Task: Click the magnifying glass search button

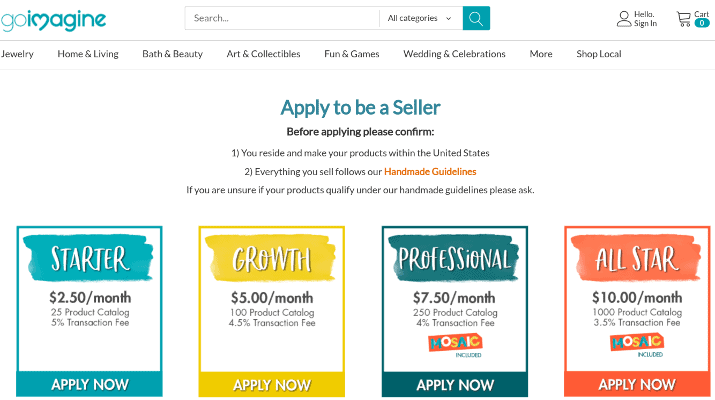Action: (476, 18)
